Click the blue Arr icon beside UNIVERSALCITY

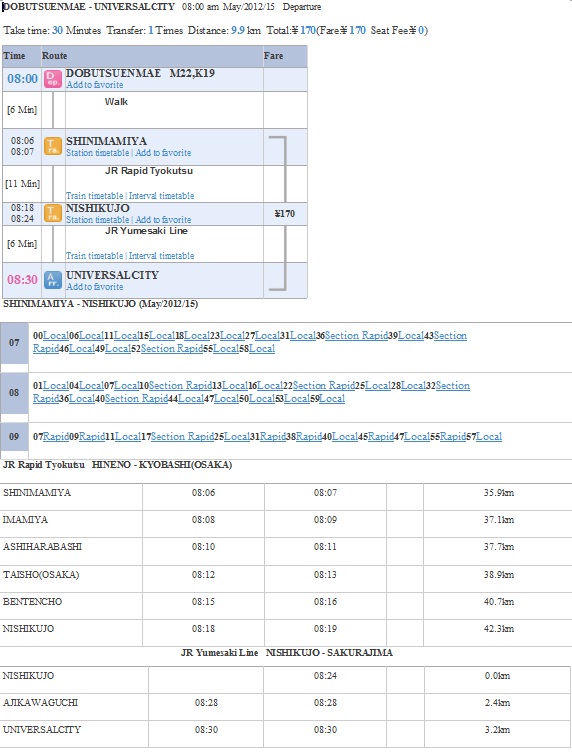click(x=52, y=280)
